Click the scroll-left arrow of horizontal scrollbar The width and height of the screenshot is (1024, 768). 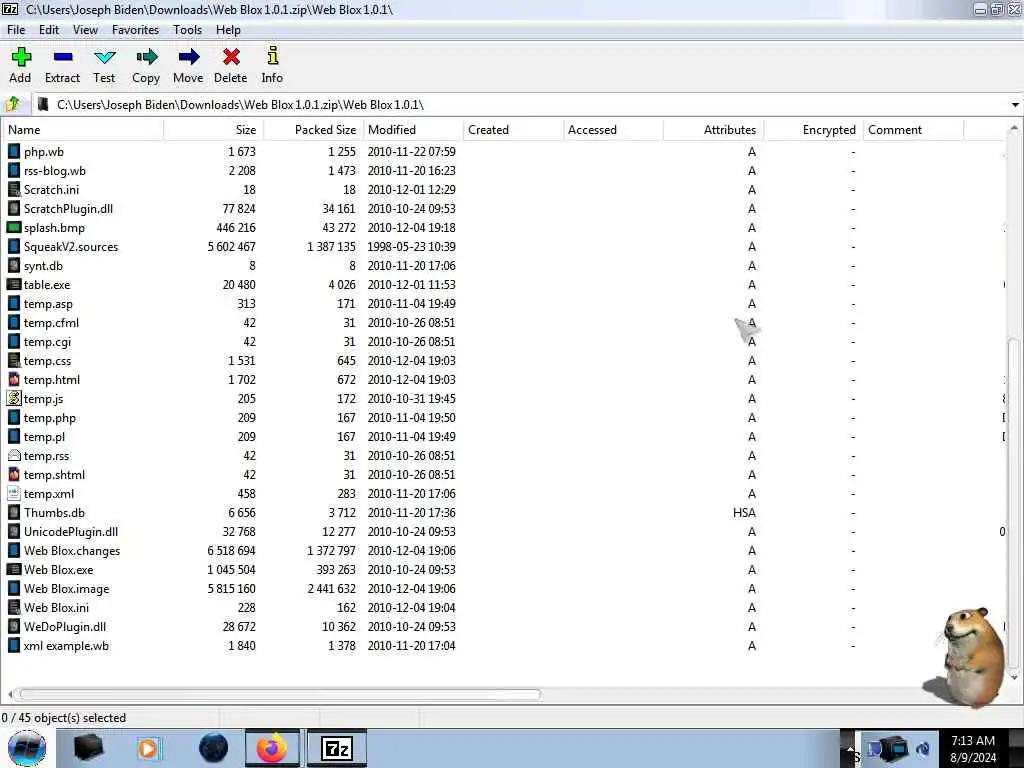click(x=10, y=694)
